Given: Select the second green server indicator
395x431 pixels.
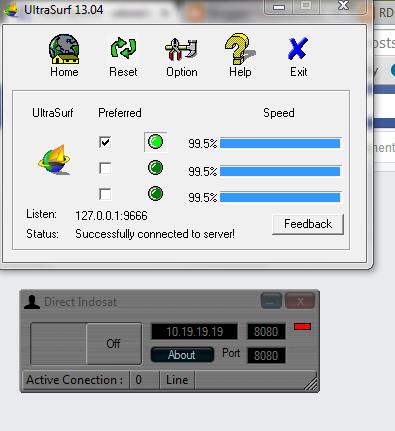Looking at the screenshot, I should click(155, 168).
